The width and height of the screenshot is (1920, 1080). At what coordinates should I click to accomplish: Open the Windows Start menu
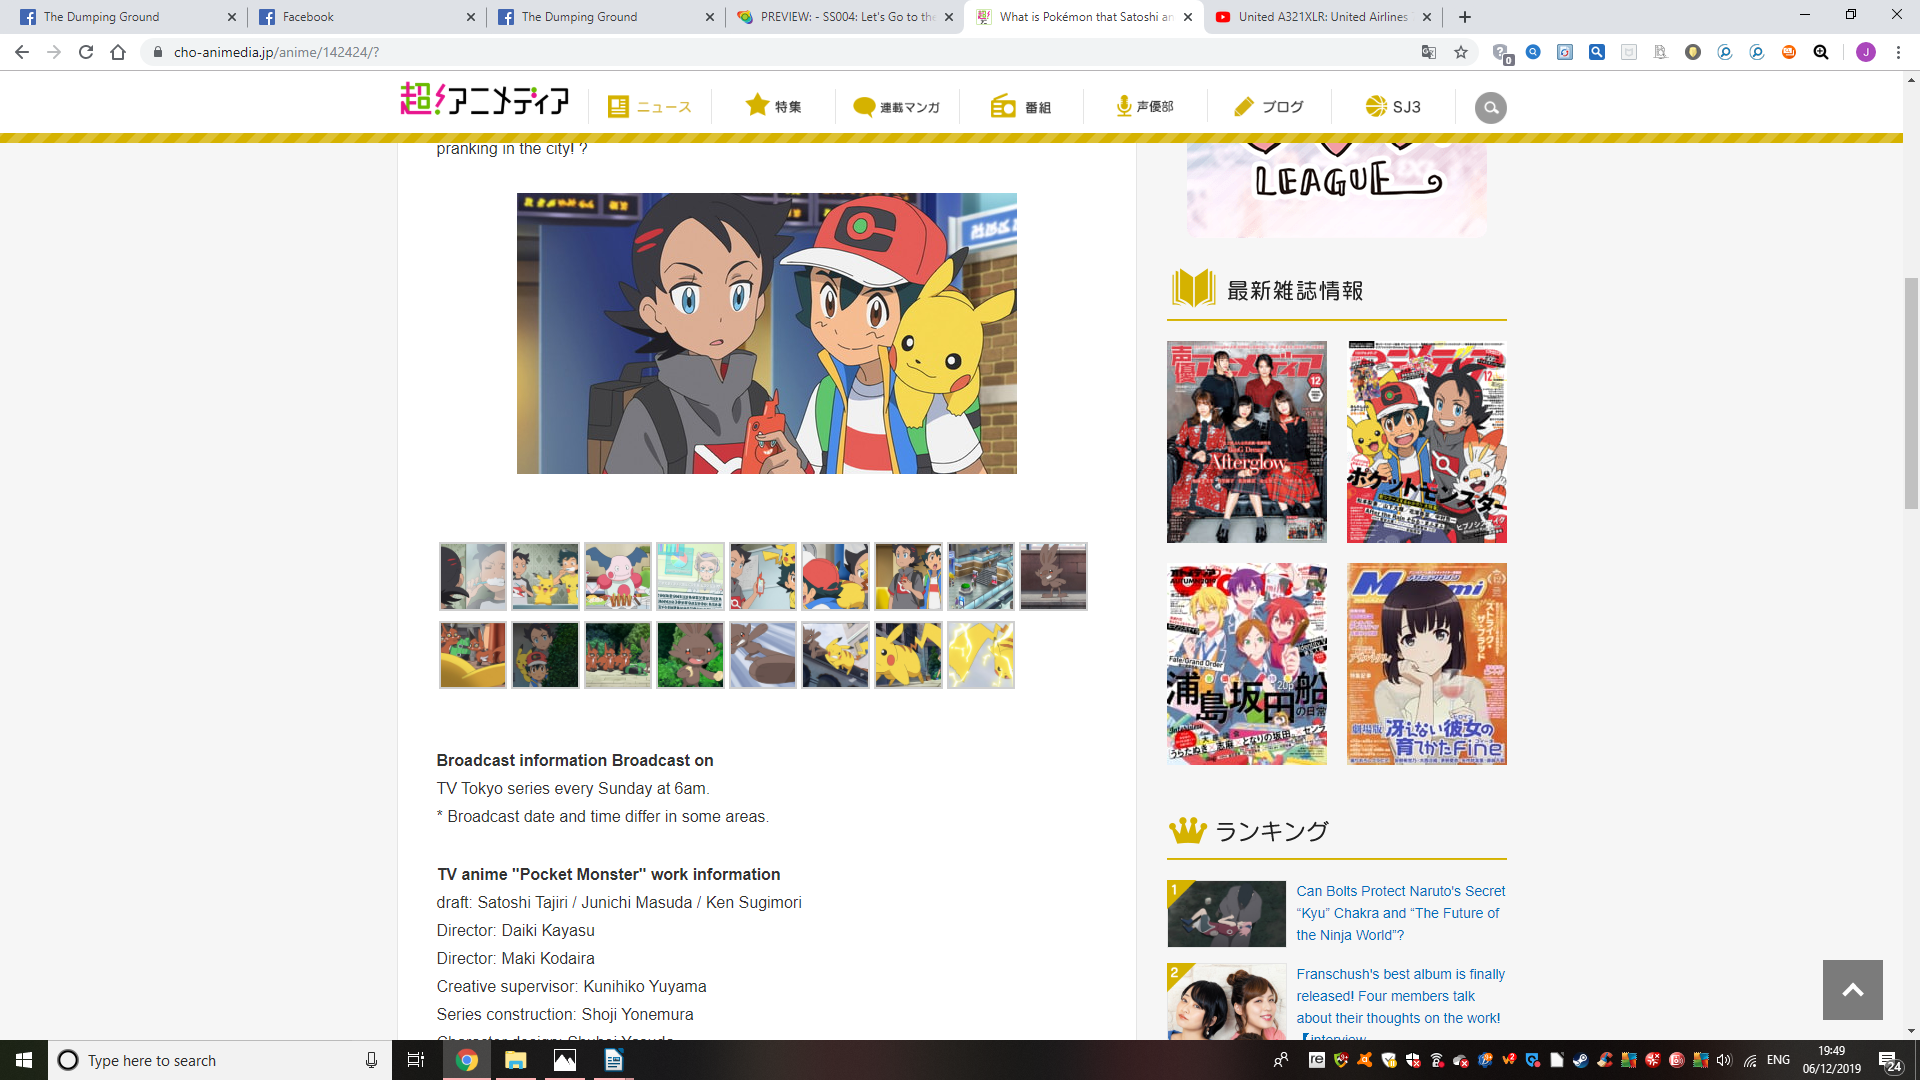(x=24, y=1060)
